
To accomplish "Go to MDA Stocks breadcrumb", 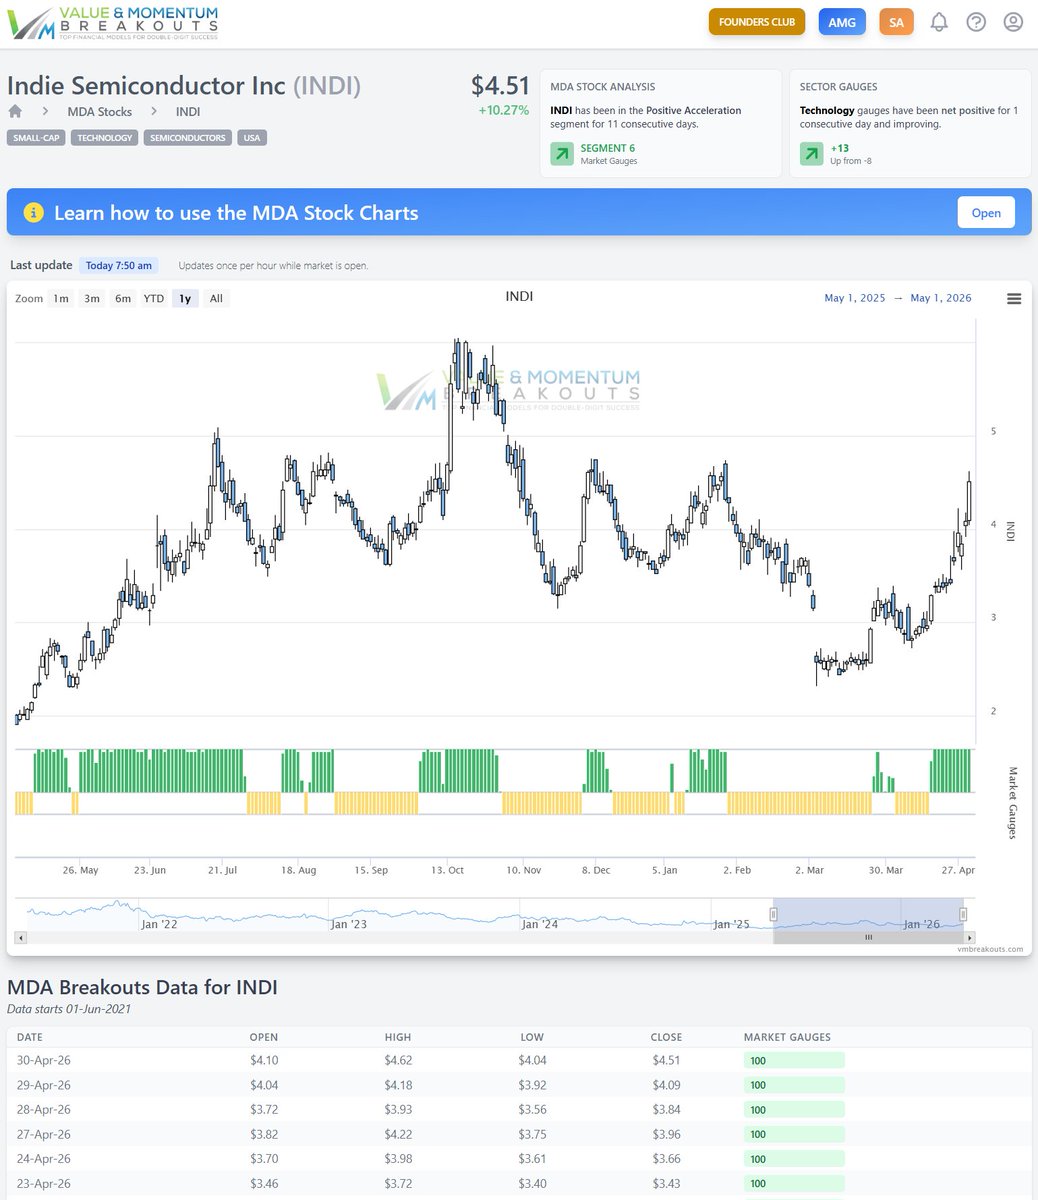I will 100,112.
